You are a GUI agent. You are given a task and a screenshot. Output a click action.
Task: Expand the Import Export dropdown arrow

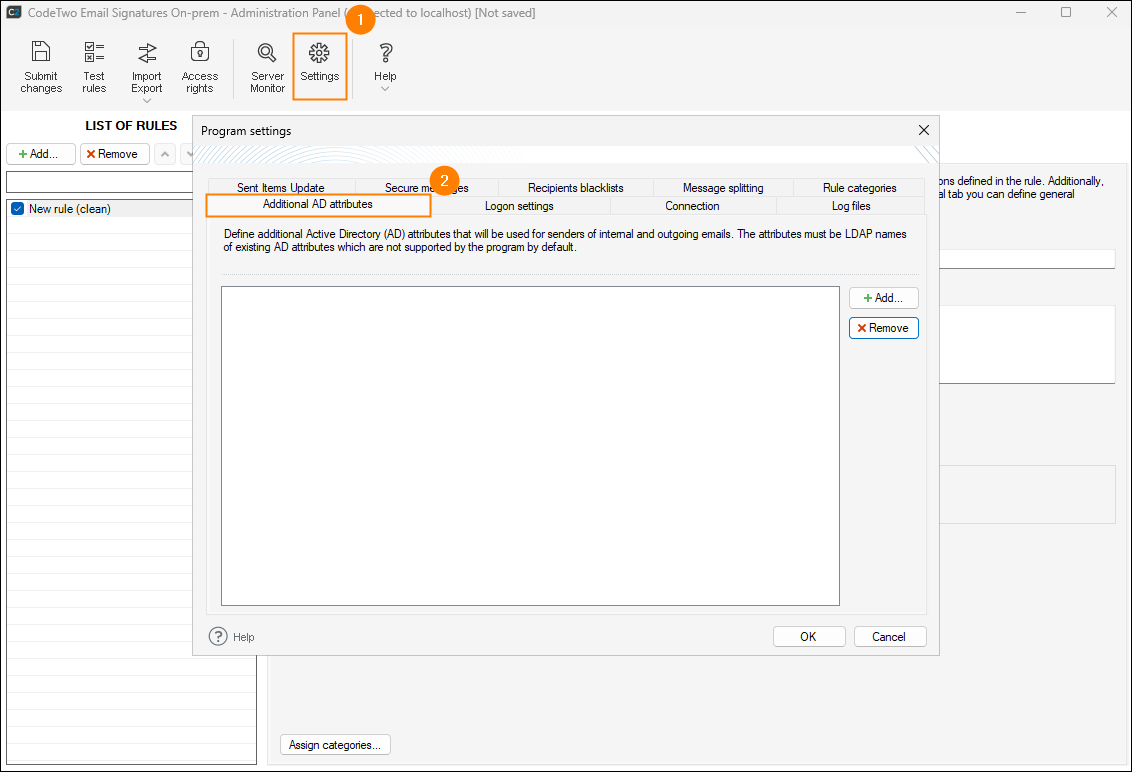point(147,101)
